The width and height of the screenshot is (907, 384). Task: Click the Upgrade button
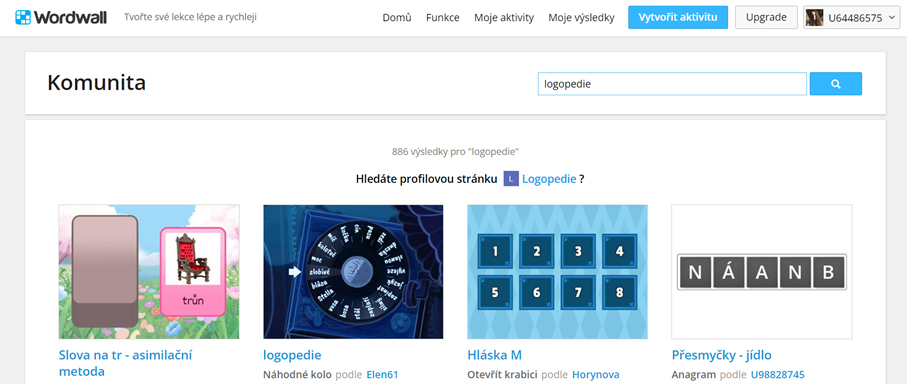766,17
